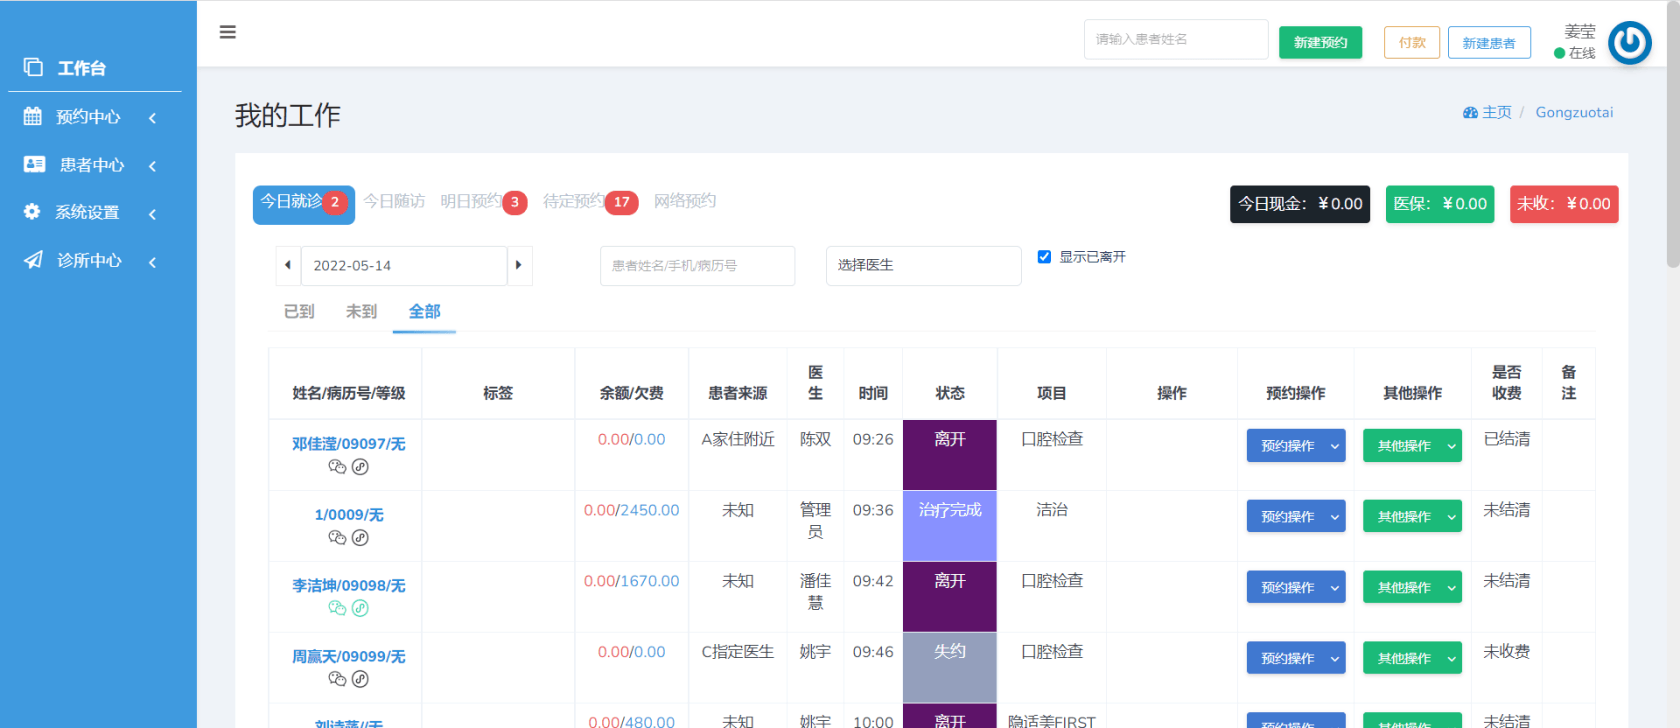Open 选择医生 dropdown
1680x728 pixels.
click(x=923, y=266)
